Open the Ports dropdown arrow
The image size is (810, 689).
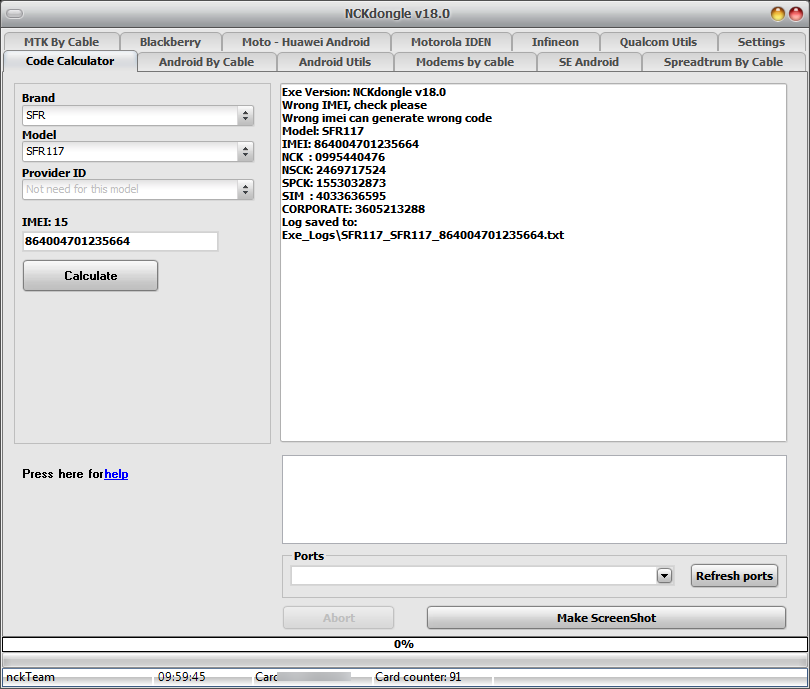pos(664,575)
